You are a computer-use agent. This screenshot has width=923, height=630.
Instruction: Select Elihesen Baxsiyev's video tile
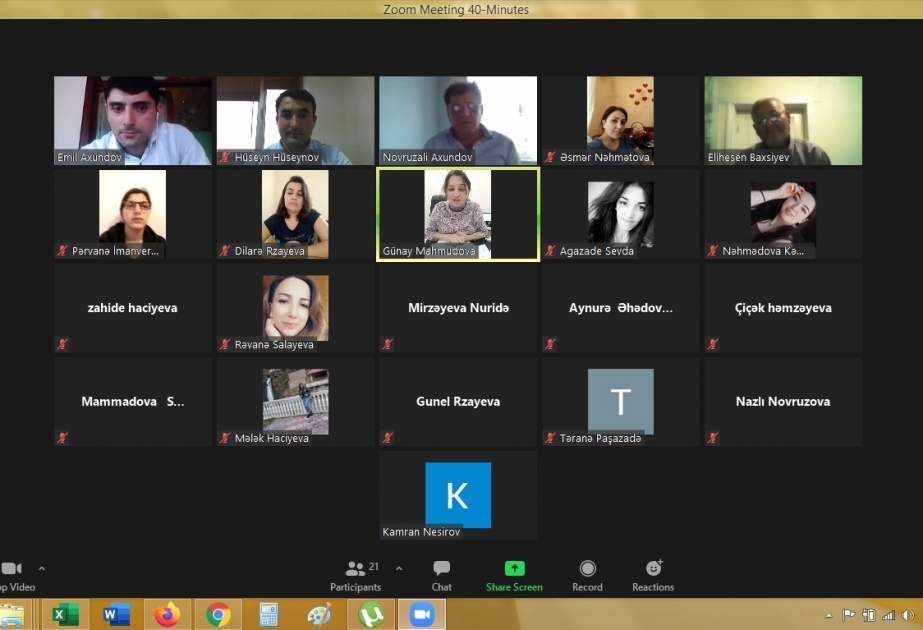pos(783,120)
